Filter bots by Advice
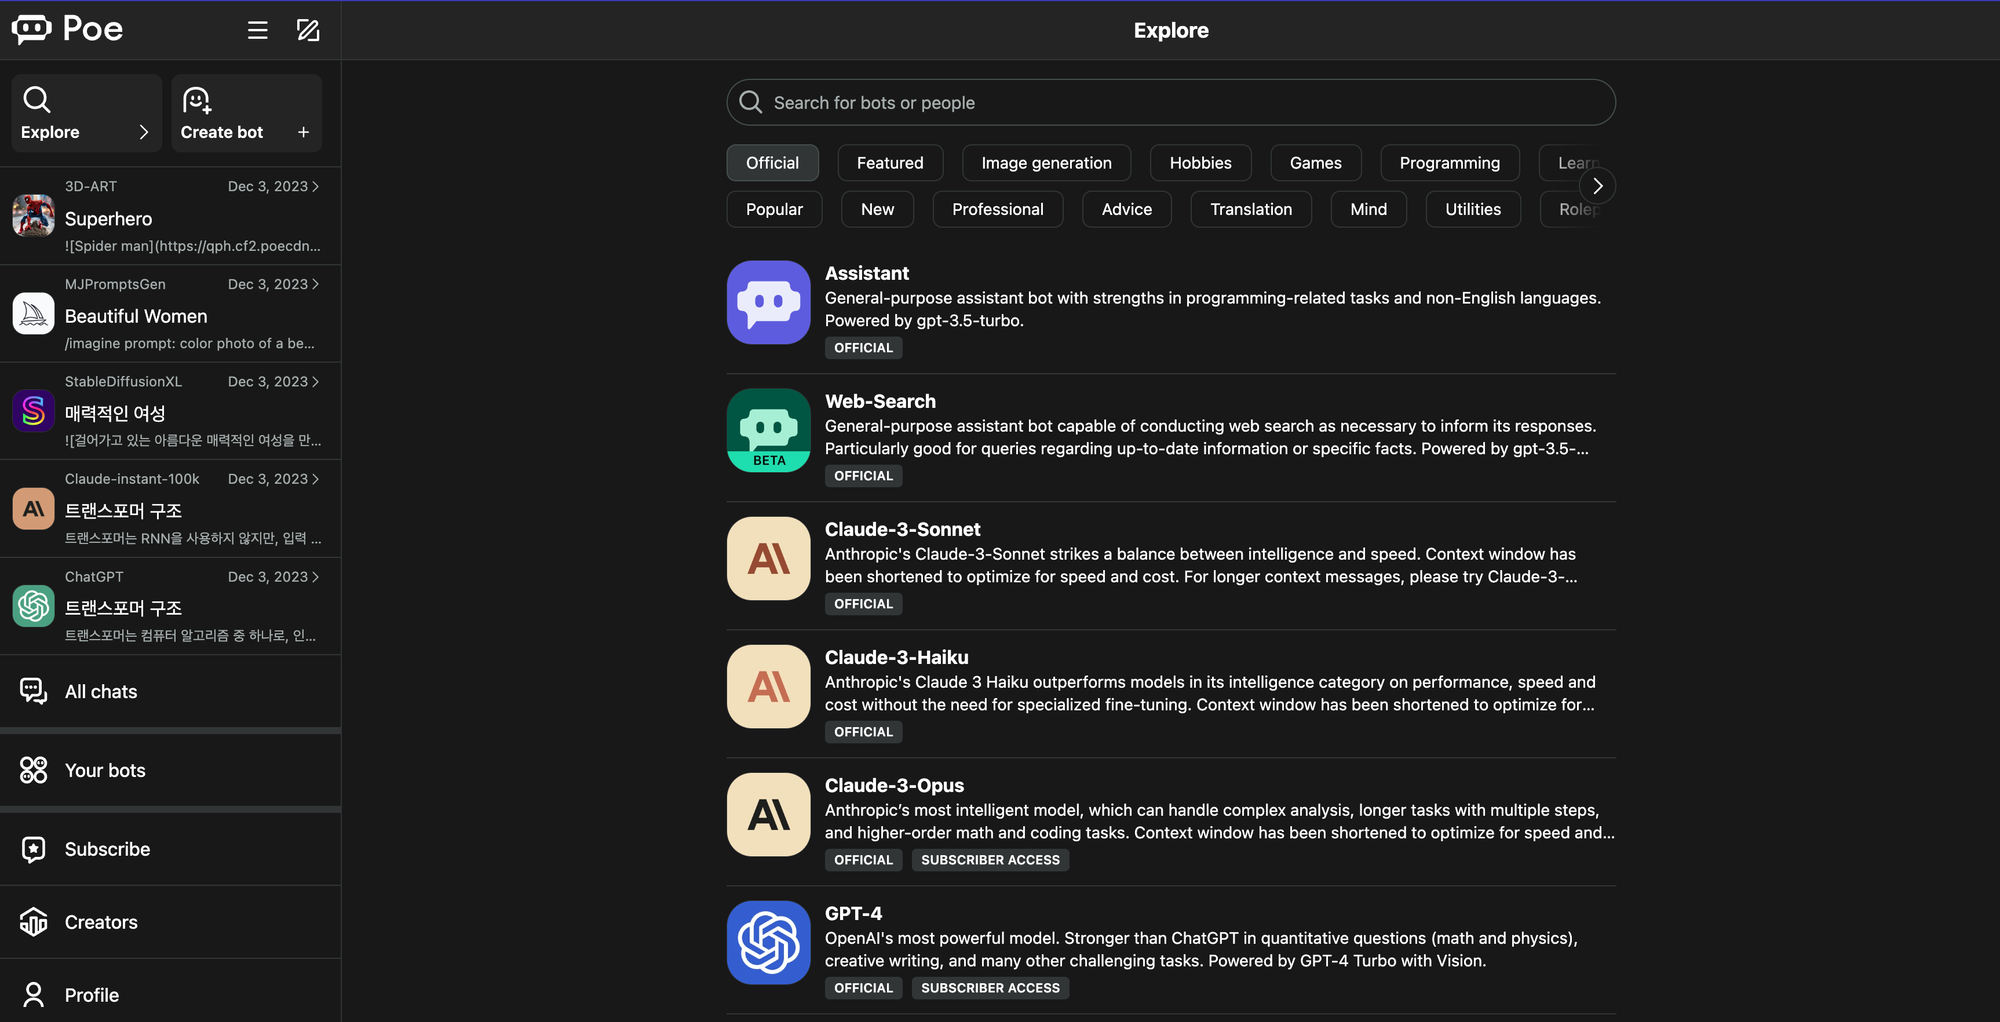 point(1126,209)
